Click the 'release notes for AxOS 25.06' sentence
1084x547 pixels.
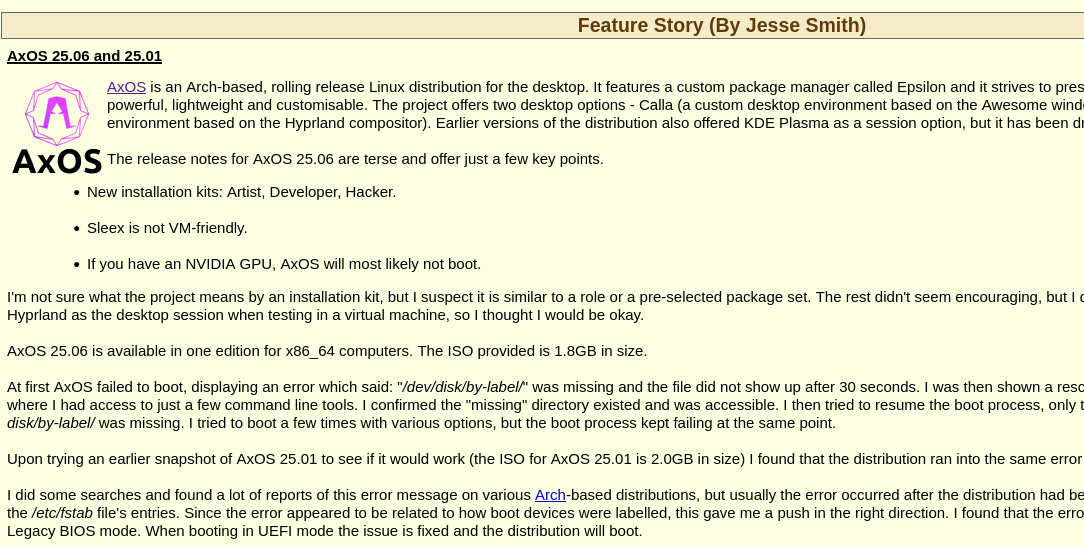pos(355,159)
